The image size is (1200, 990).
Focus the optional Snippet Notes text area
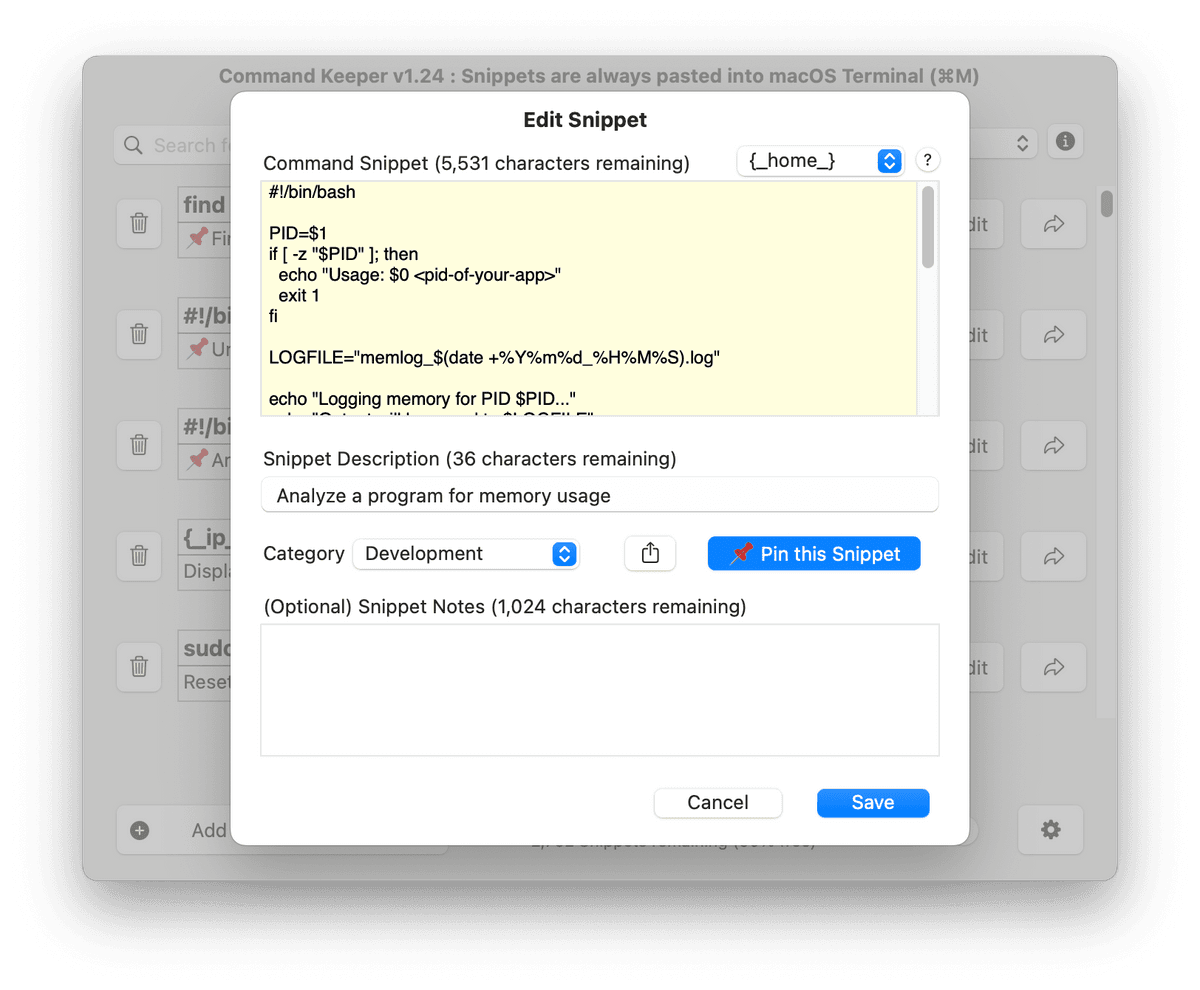[600, 690]
